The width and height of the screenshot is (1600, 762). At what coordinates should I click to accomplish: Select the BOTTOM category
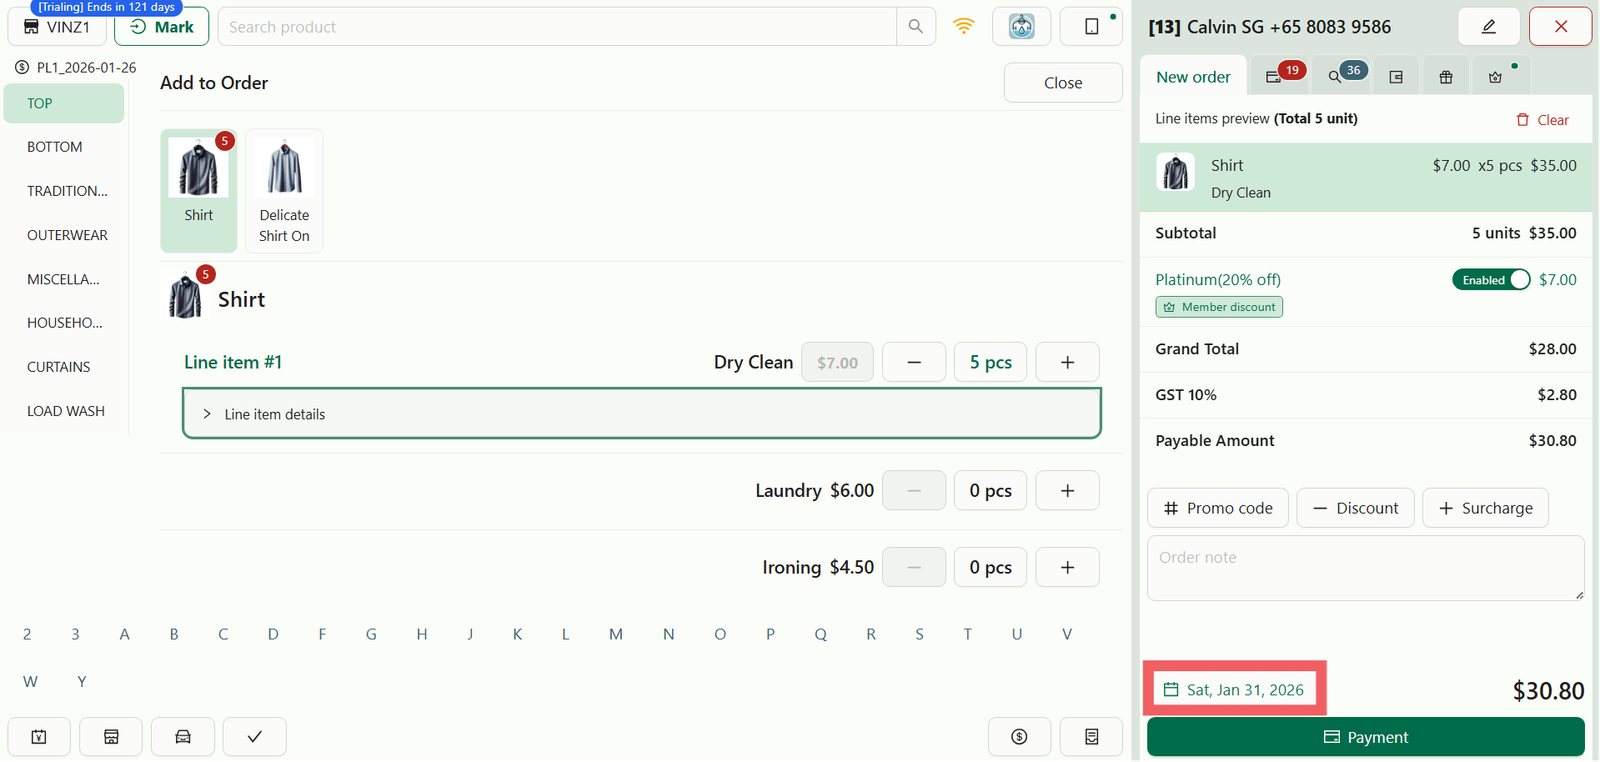pos(64,147)
